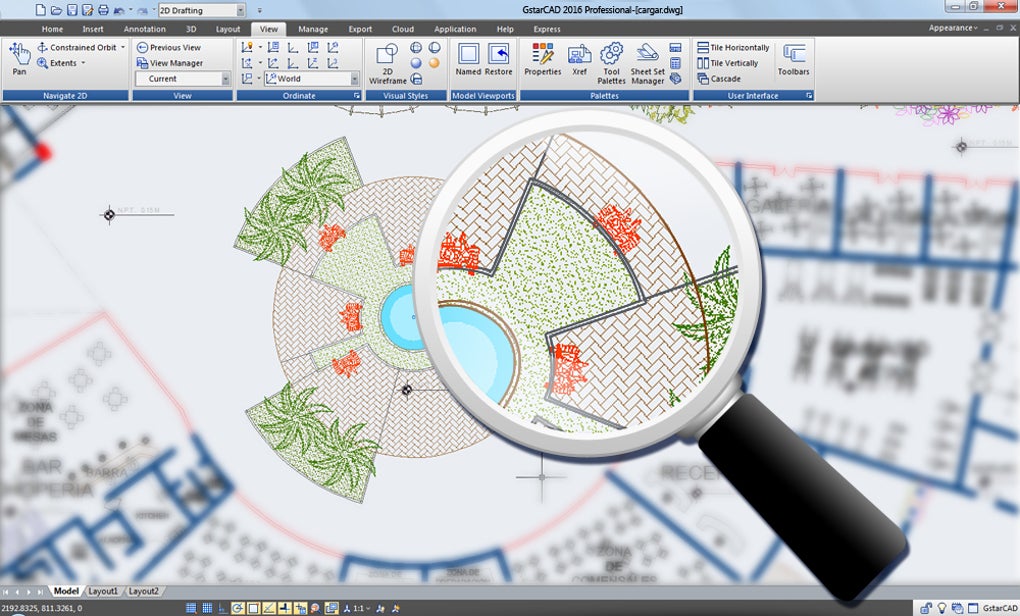Open the Xref manager icon

pyautogui.click(x=579, y=59)
